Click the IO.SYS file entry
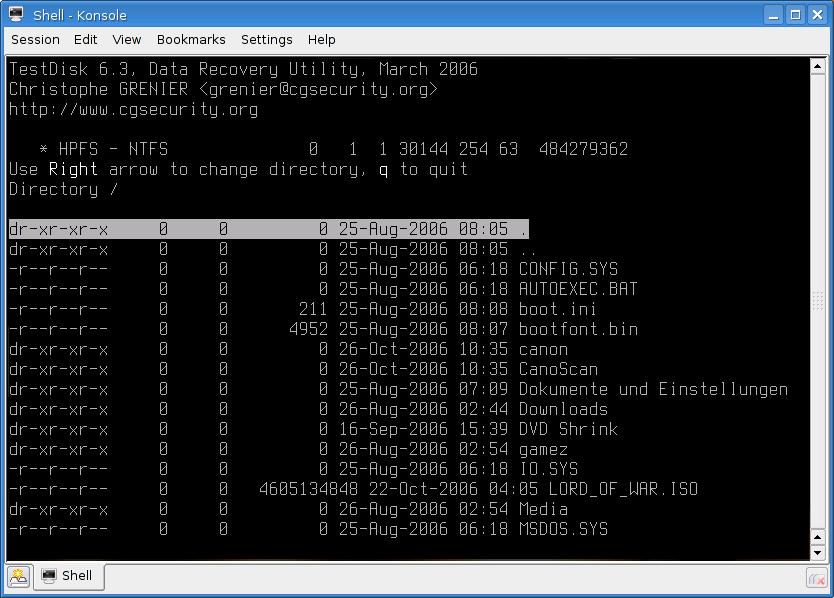 [x=293, y=469]
